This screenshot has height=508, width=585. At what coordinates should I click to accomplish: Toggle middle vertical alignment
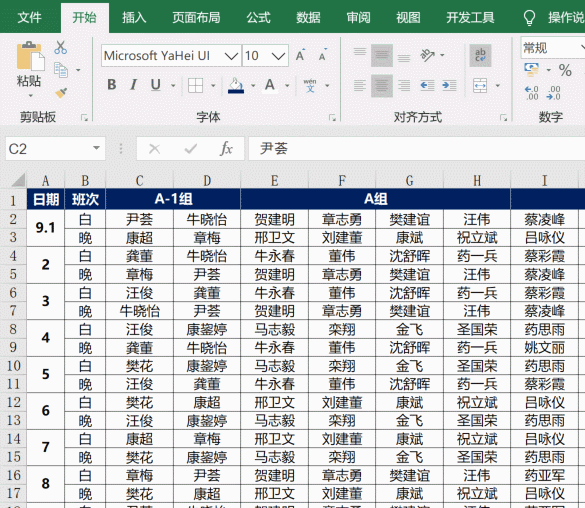(382, 55)
